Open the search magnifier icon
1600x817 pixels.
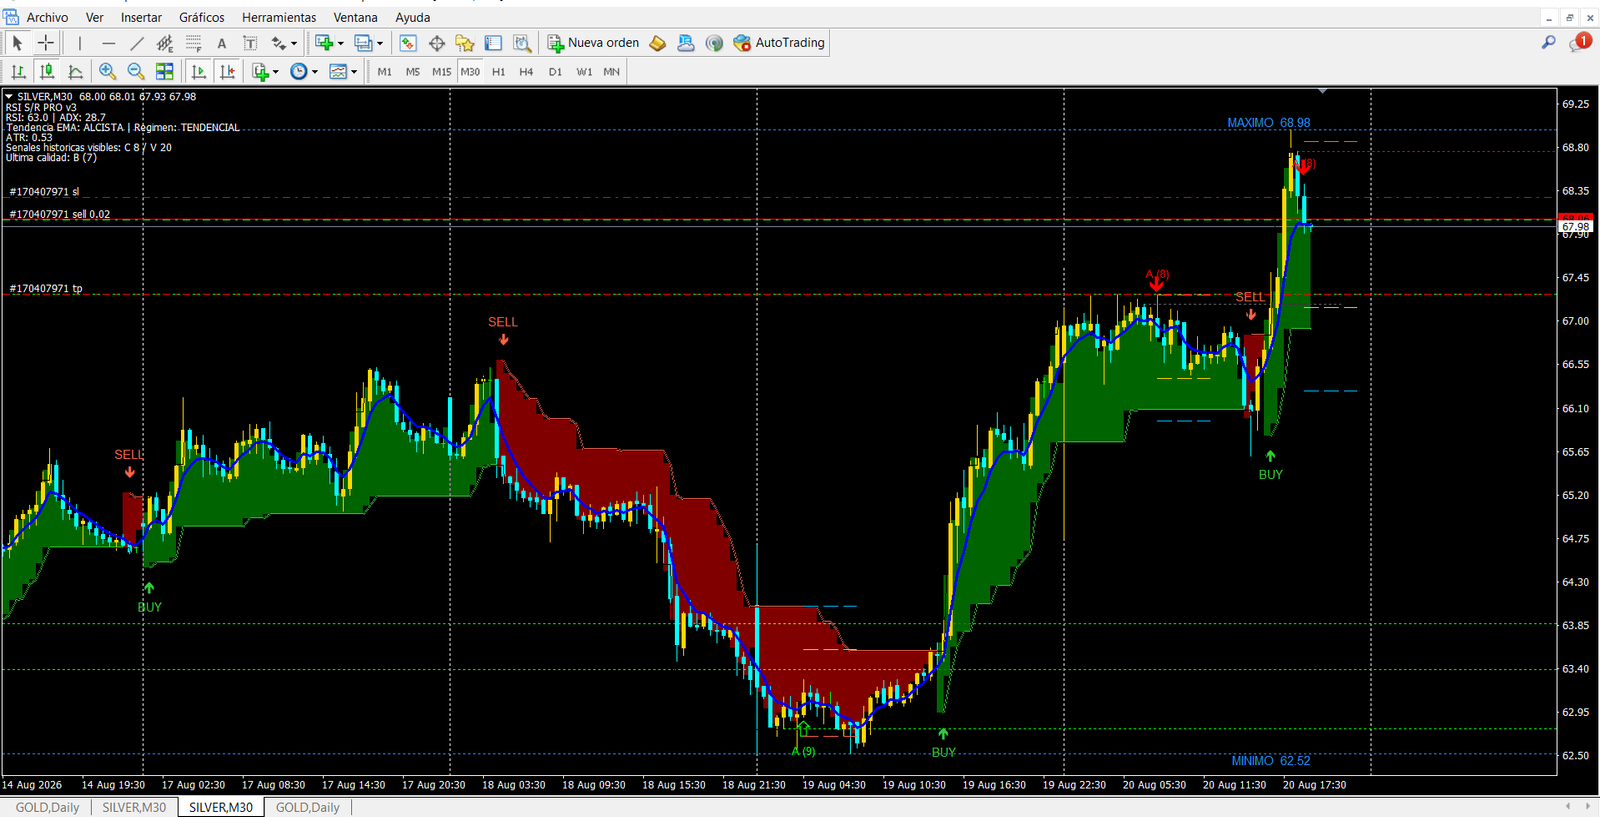[1548, 42]
